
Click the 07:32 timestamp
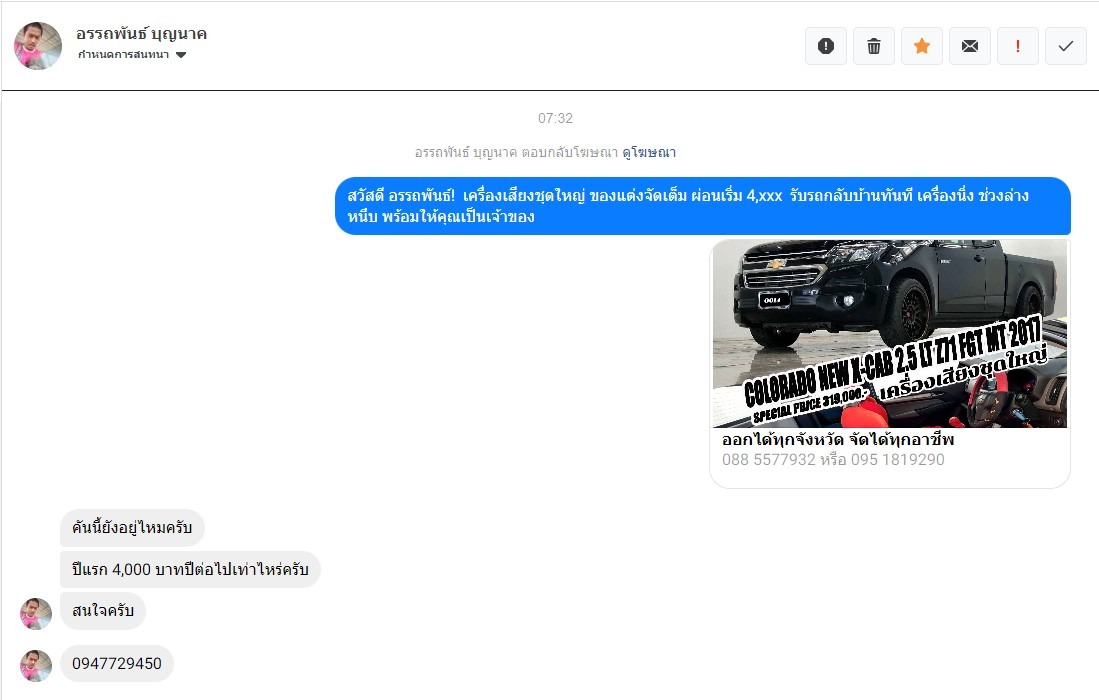[555, 118]
